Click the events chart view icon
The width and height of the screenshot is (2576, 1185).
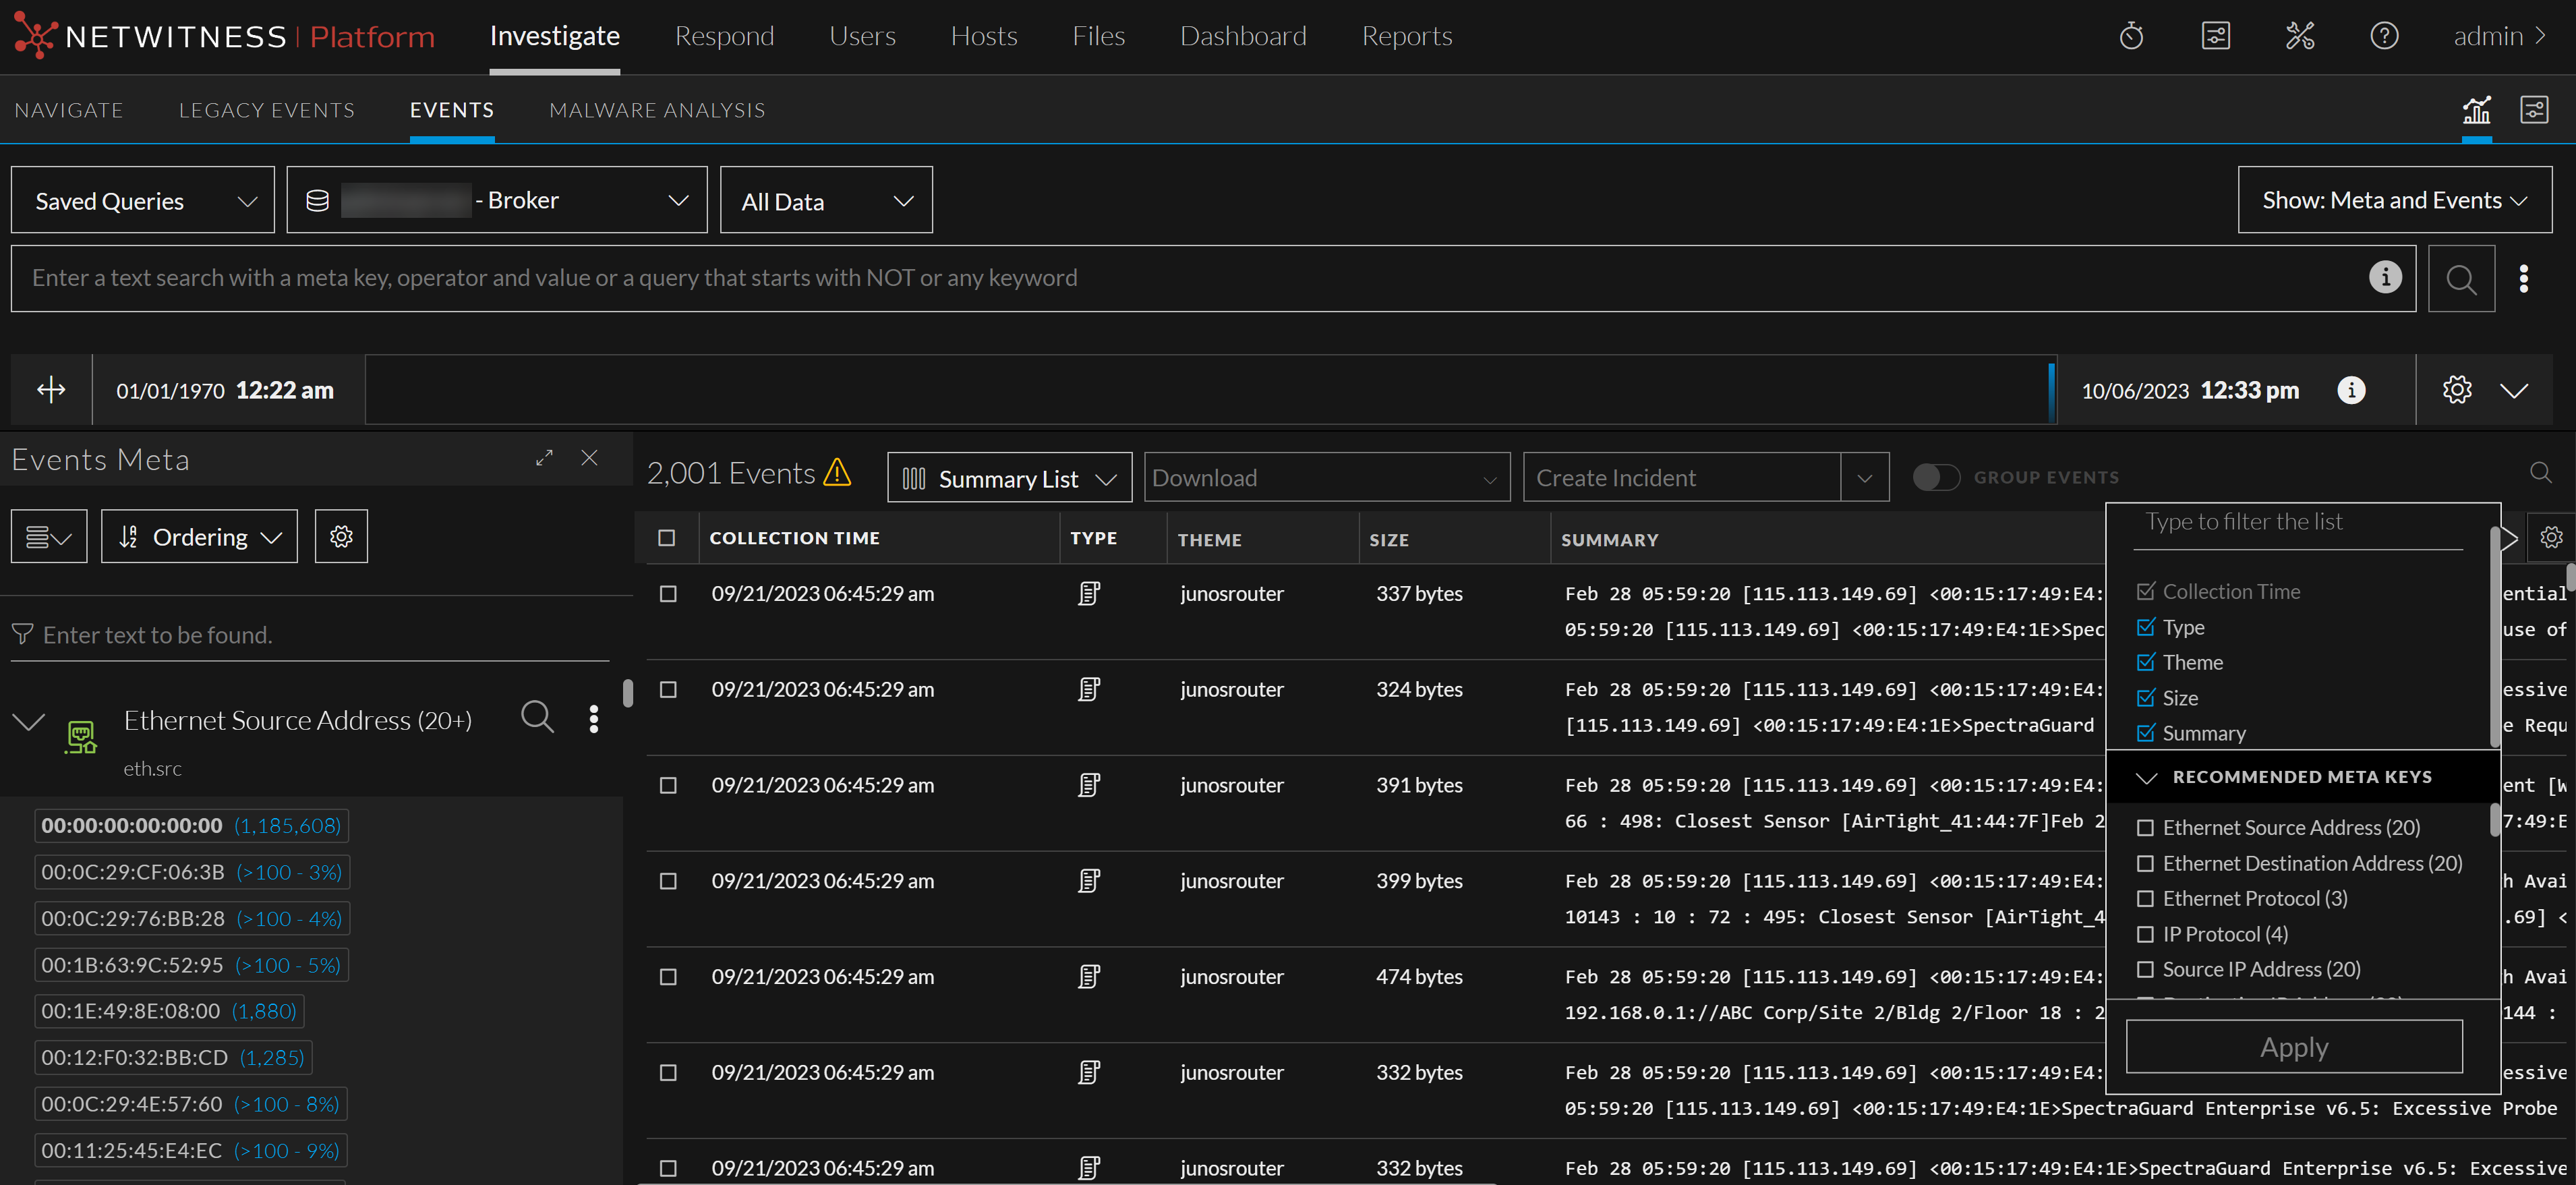point(2476,110)
